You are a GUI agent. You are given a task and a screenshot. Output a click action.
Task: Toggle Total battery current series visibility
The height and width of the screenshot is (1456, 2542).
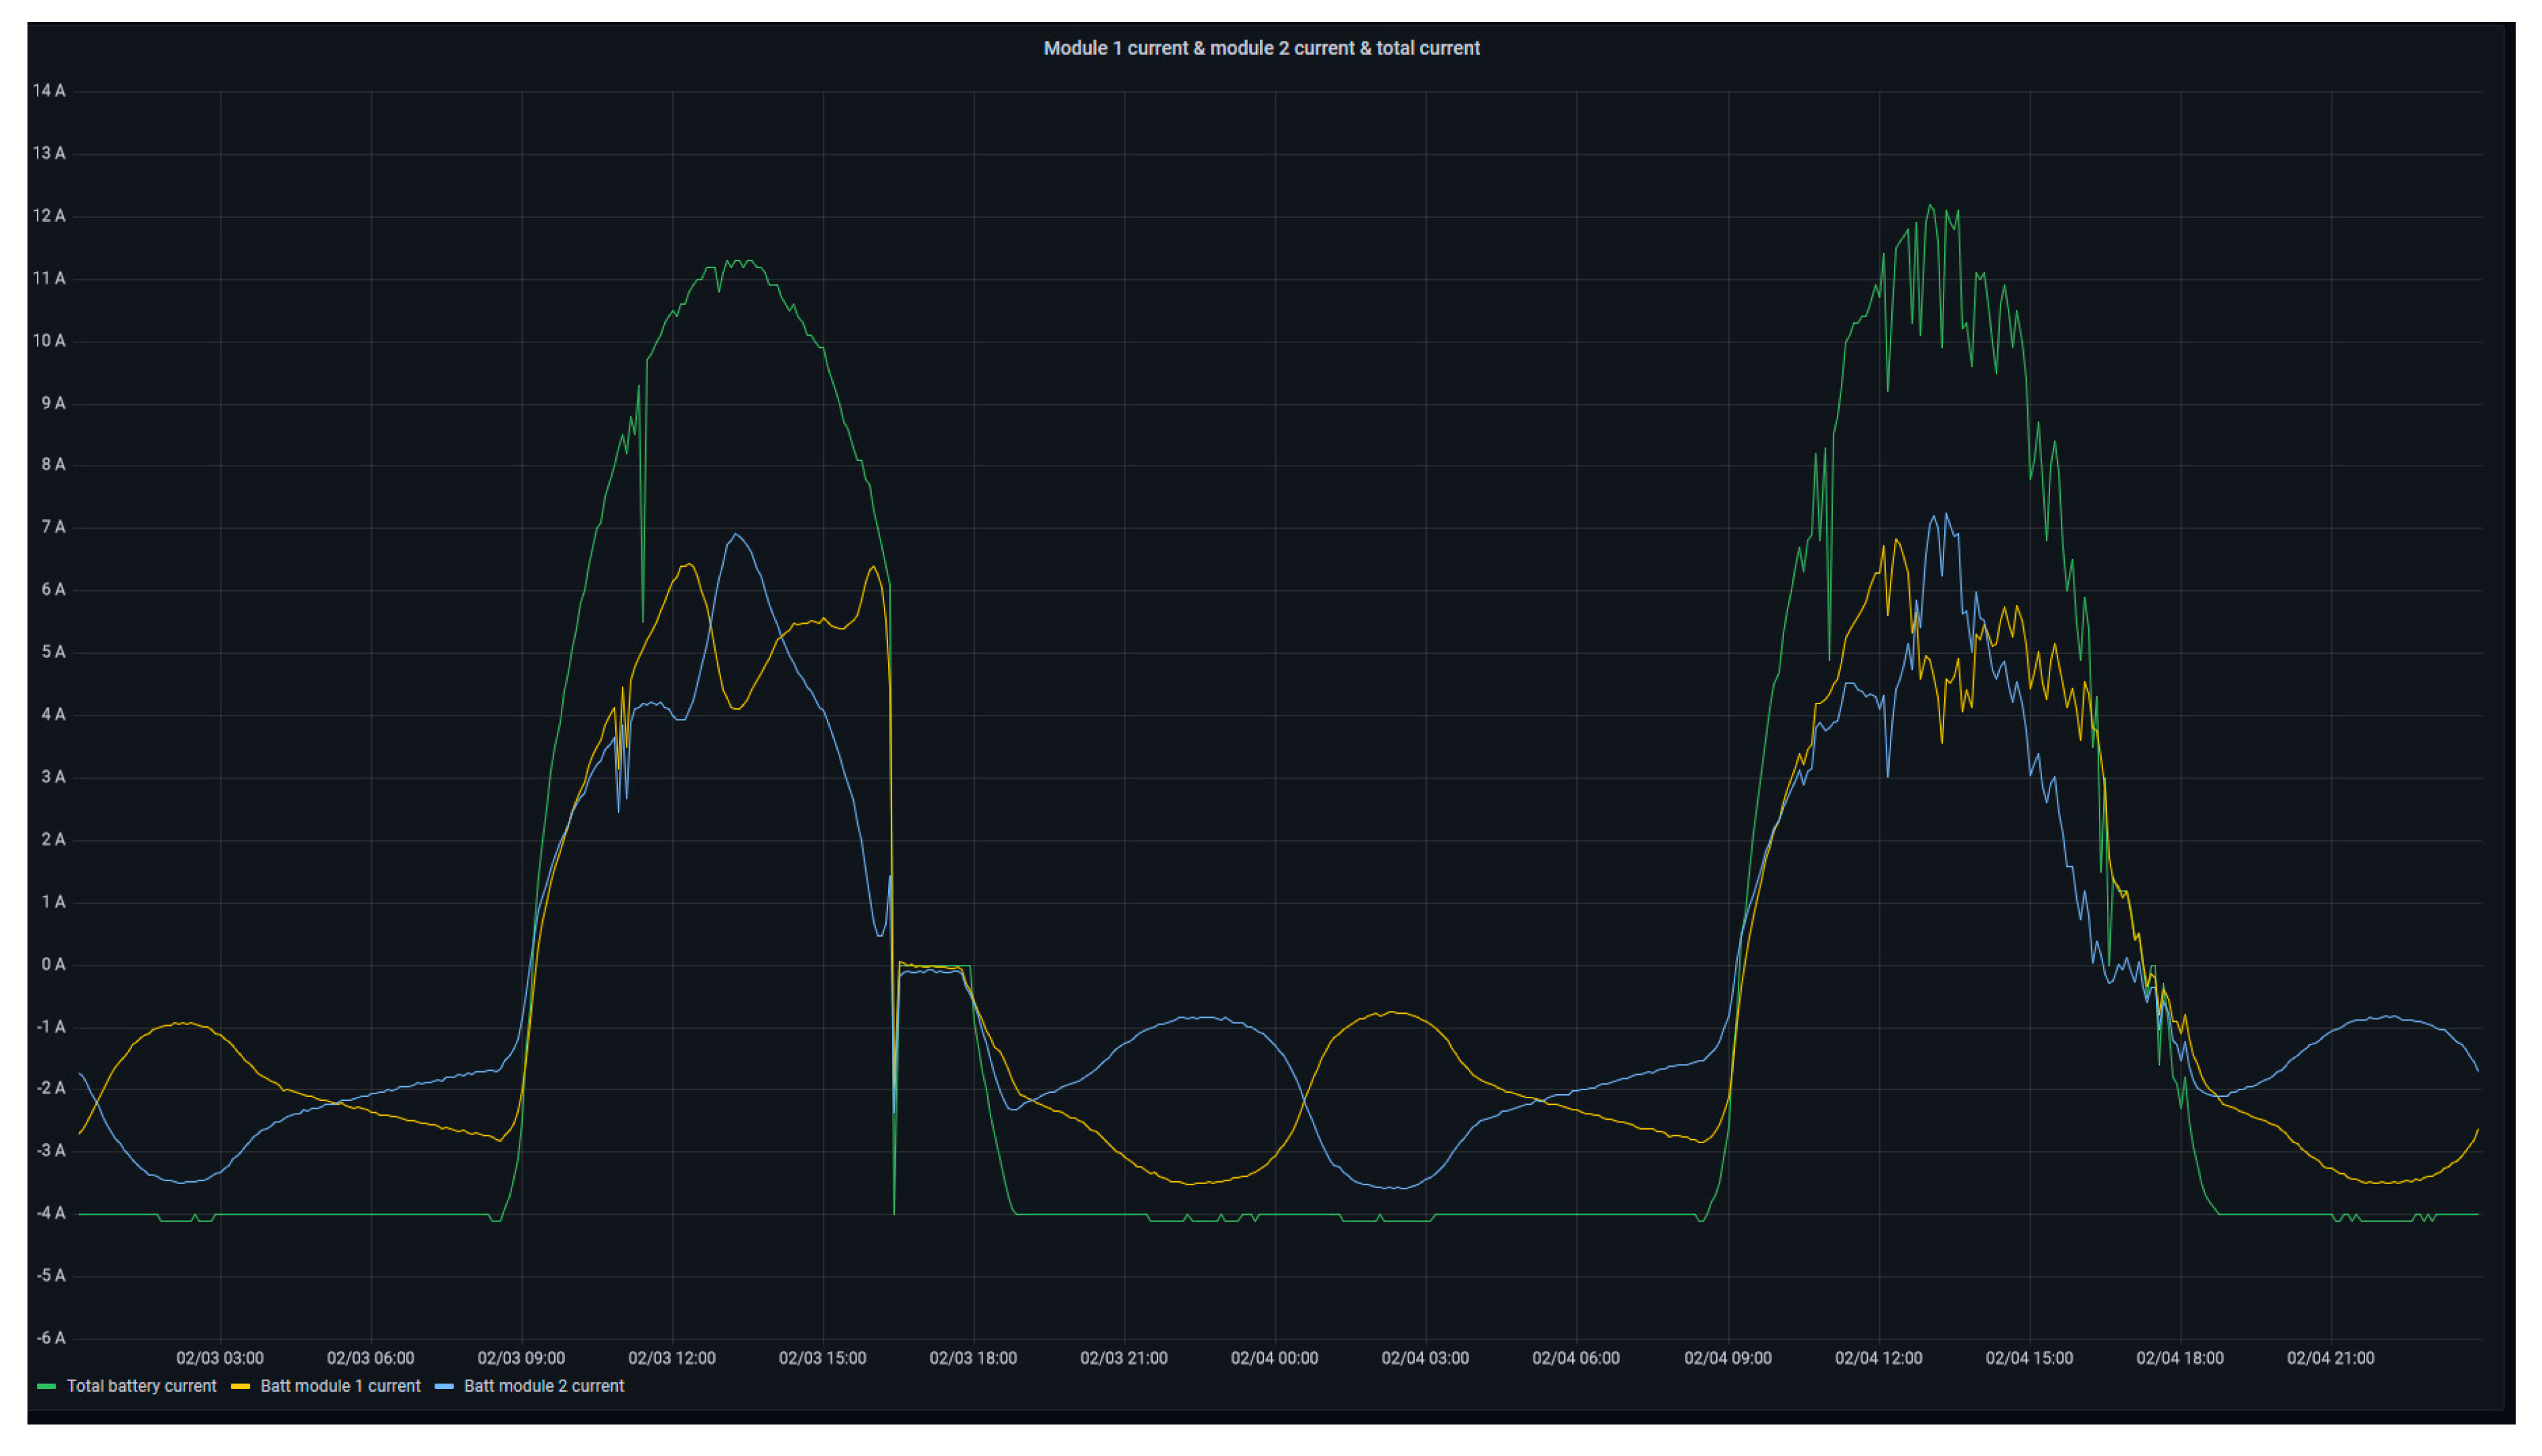point(141,1386)
